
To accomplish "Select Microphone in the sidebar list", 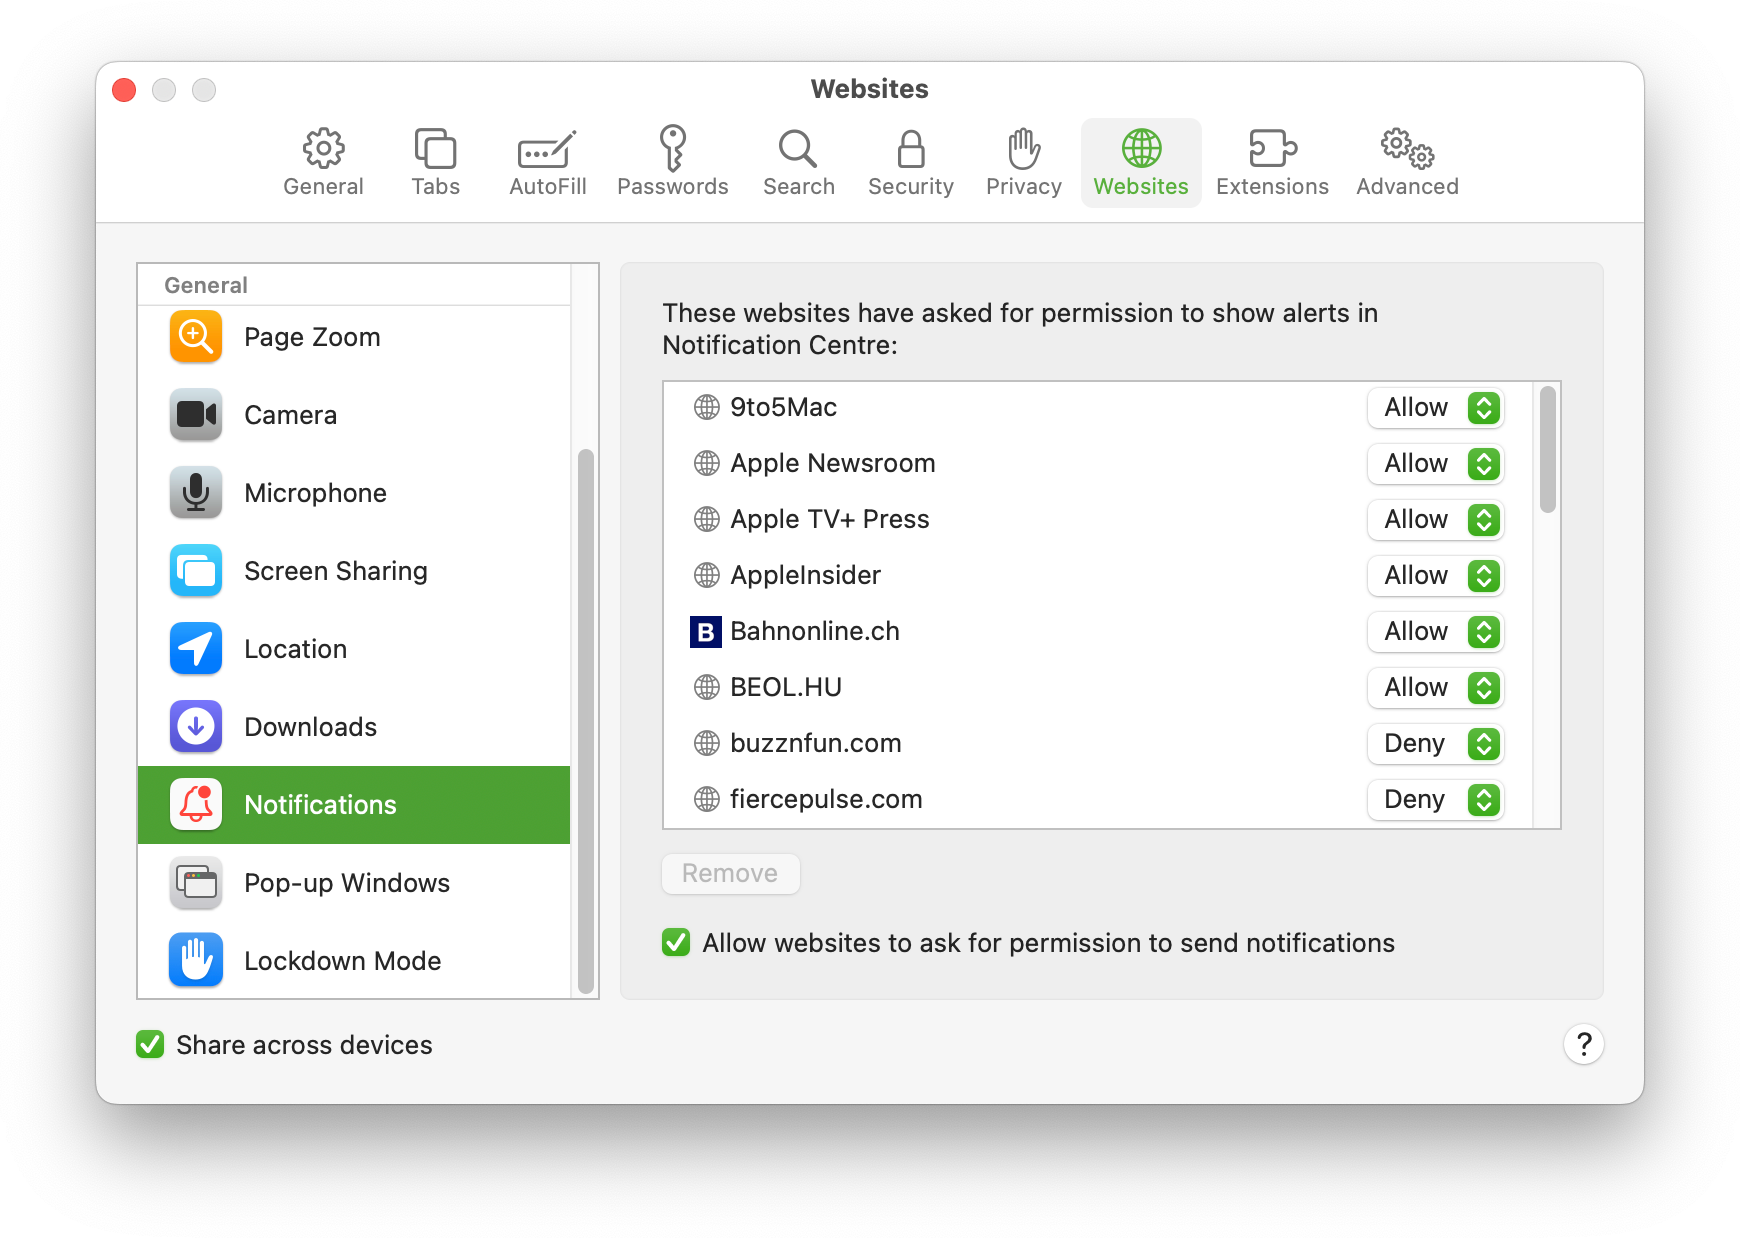I will [354, 493].
